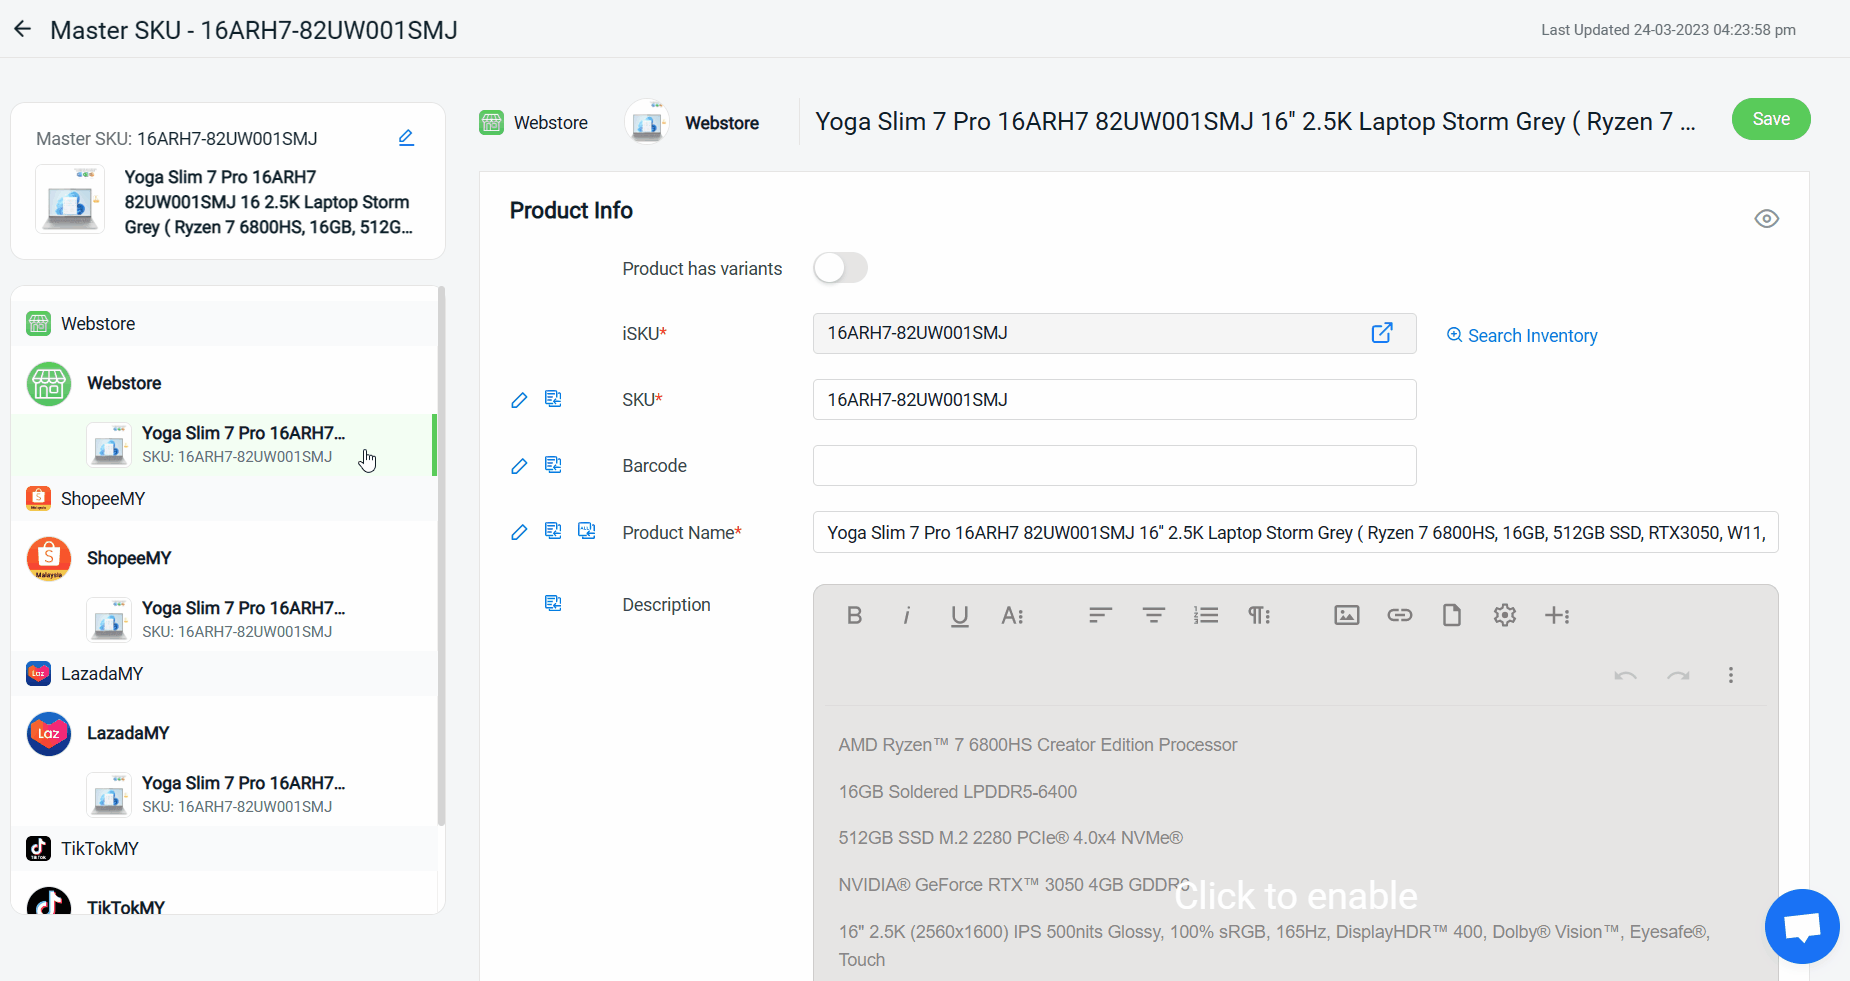Click the green Save button
Viewport: 1850px width, 981px height.
[x=1770, y=119]
